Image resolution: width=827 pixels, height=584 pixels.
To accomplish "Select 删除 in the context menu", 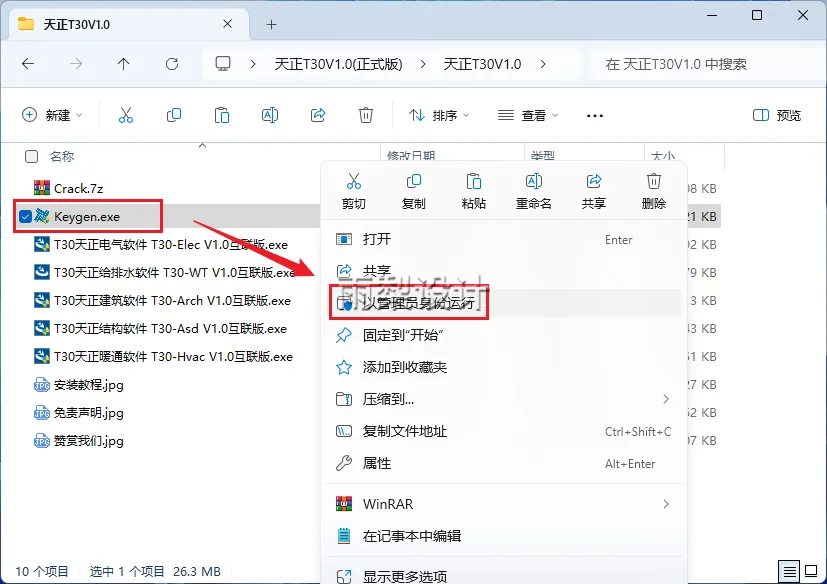I will click(654, 192).
